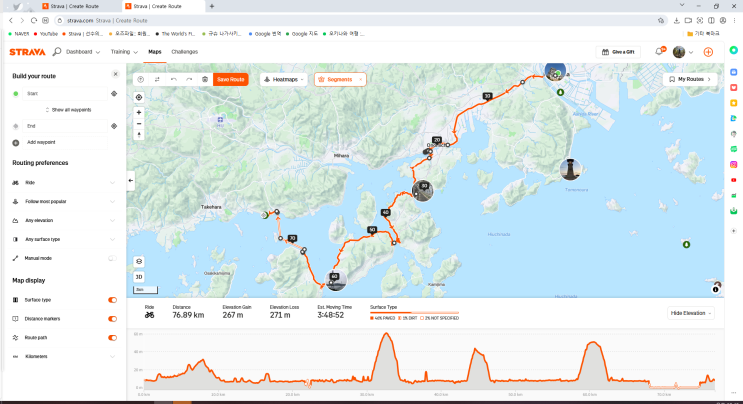Image resolution: width=743 pixels, height=404 pixels.
Task: Open the notifications bell
Action: click(660, 52)
